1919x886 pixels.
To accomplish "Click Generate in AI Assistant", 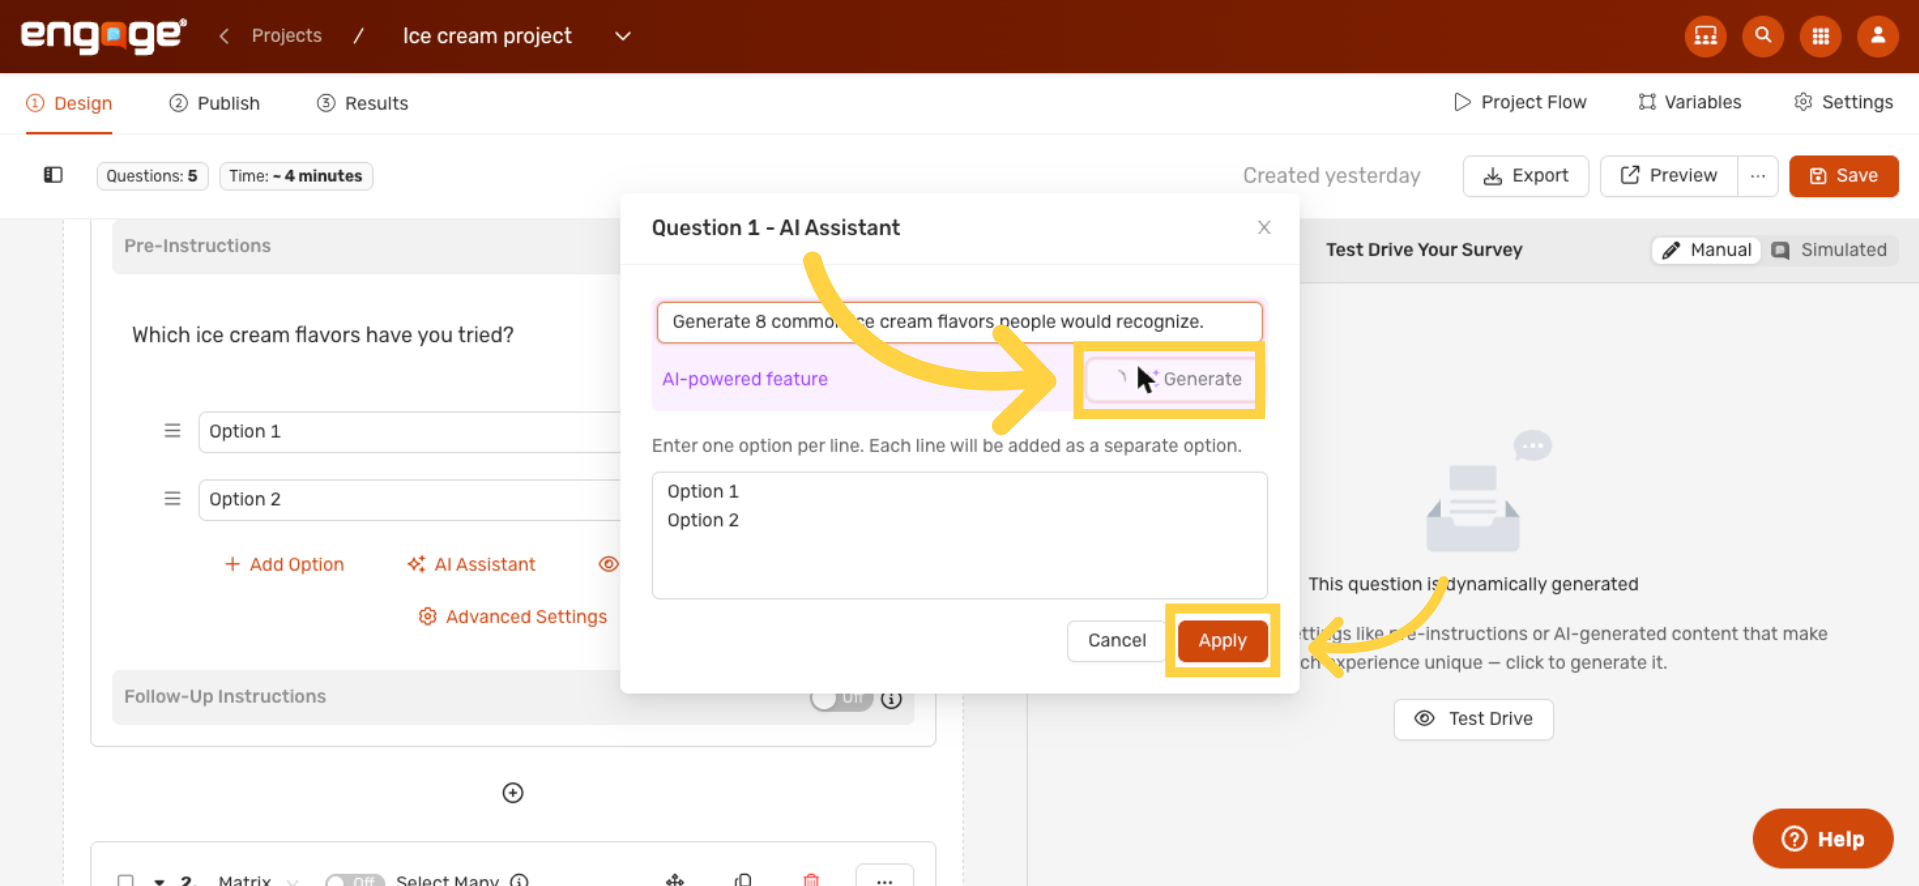I will [x=1170, y=379].
